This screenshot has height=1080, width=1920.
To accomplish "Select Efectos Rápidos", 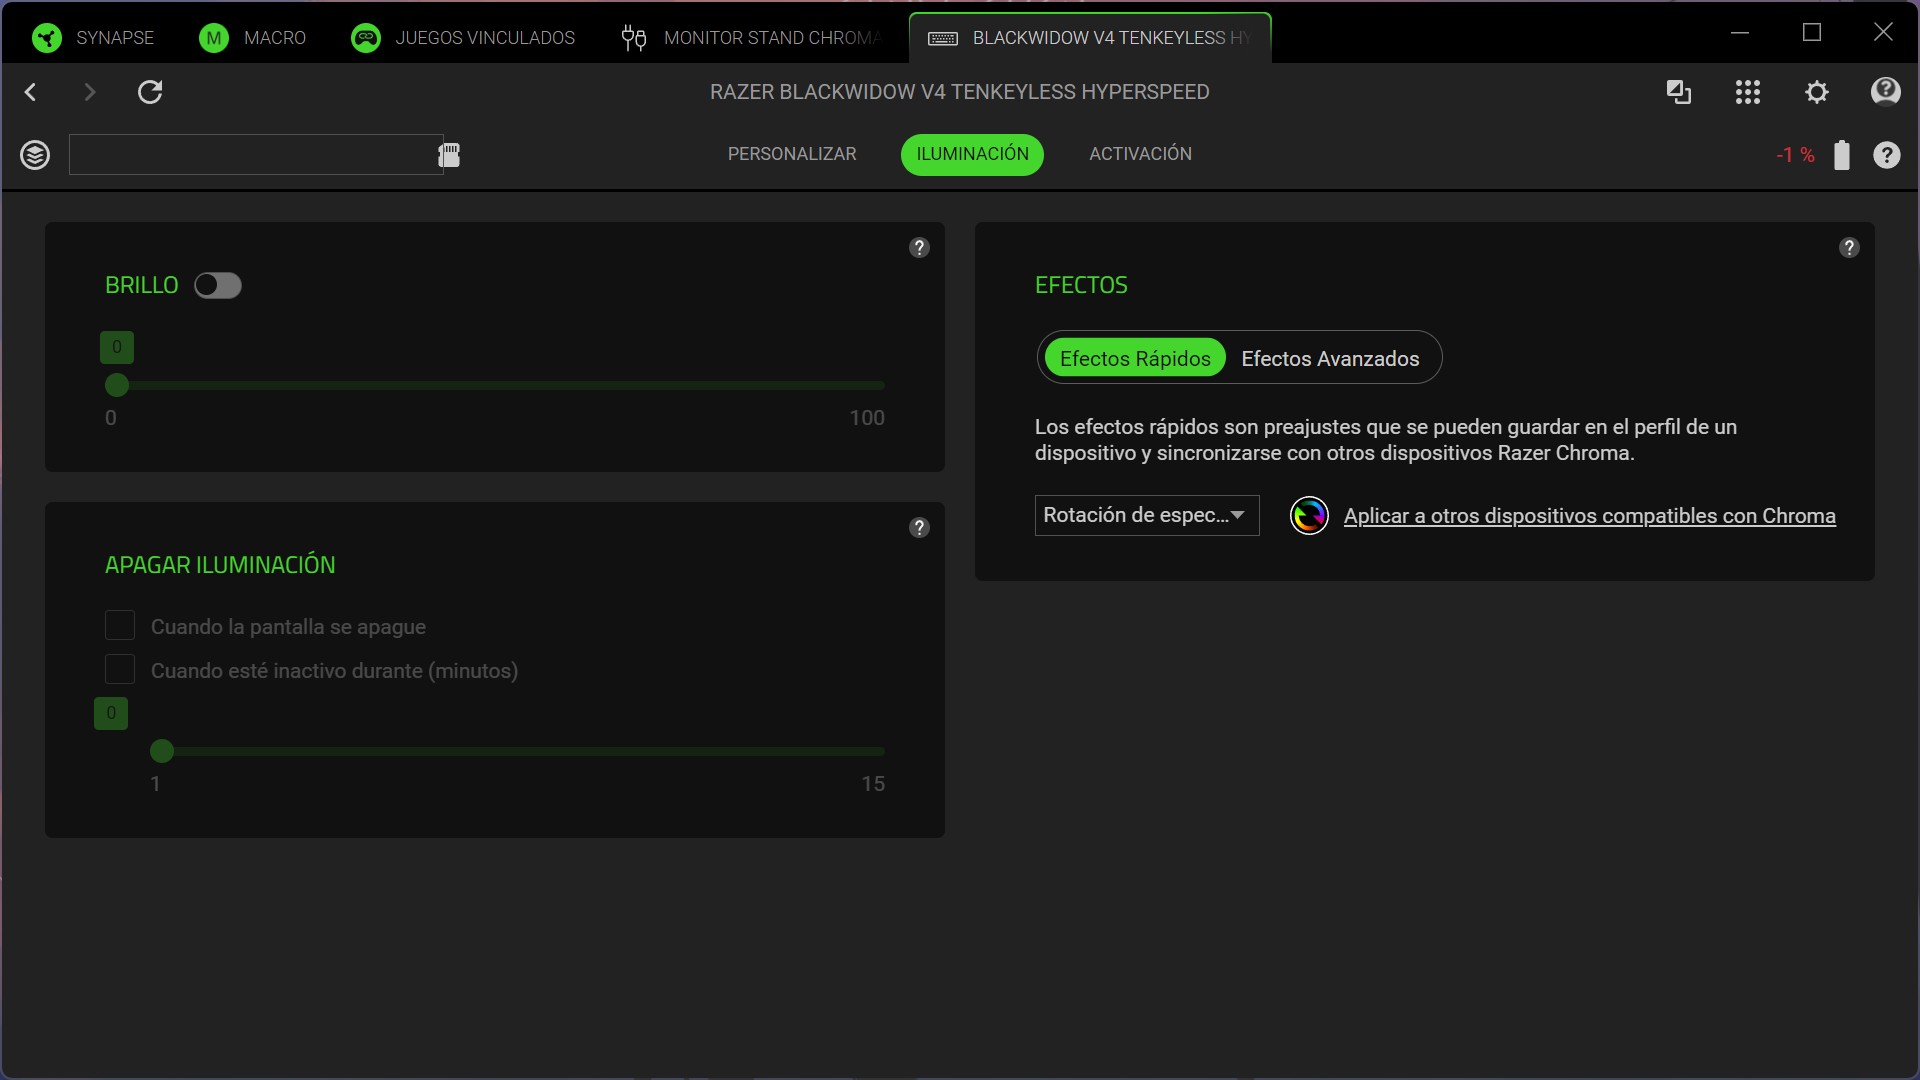I will pos(1135,358).
